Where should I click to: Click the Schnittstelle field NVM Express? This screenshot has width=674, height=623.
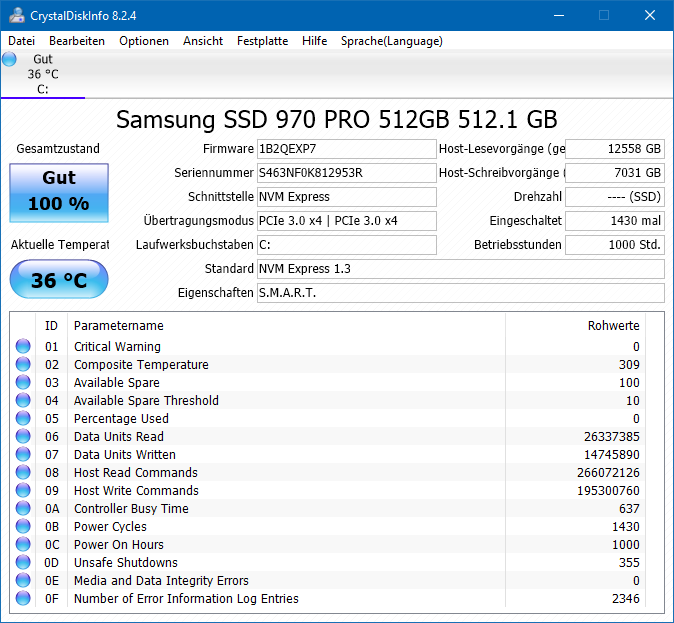coord(347,197)
